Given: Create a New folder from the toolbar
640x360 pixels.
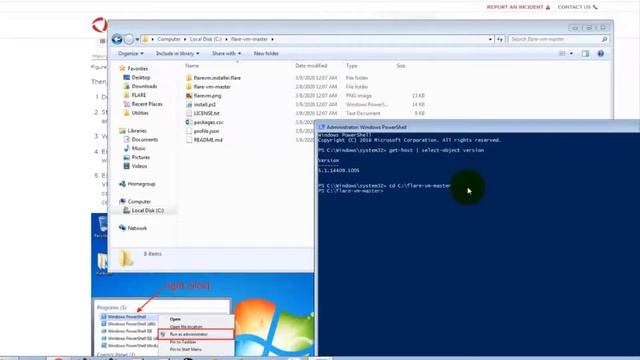Looking at the screenshot, I should [266, 53].
